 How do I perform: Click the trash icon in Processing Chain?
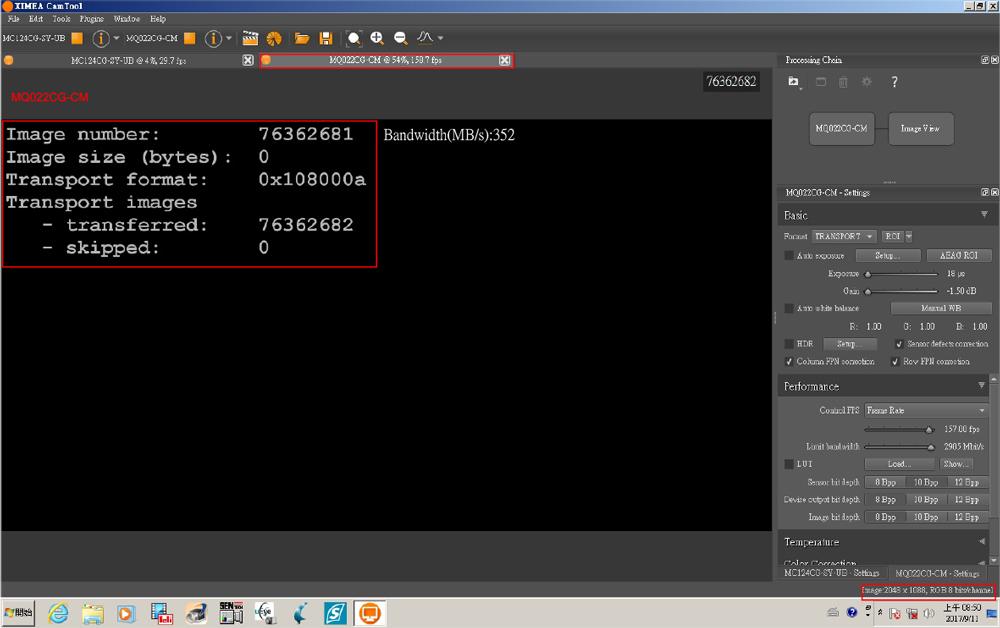point(843,82)
